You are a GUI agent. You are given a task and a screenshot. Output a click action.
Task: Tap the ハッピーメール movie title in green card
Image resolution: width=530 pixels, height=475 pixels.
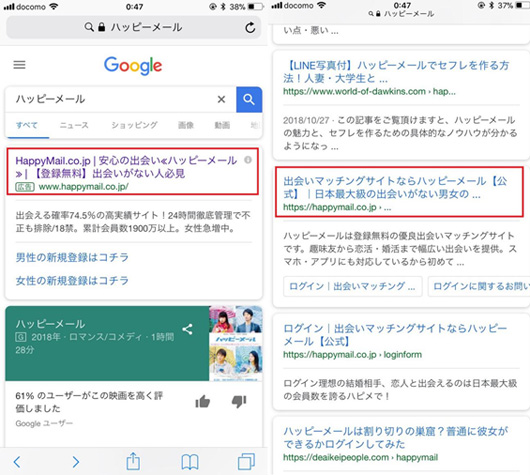tap(50, 324)
